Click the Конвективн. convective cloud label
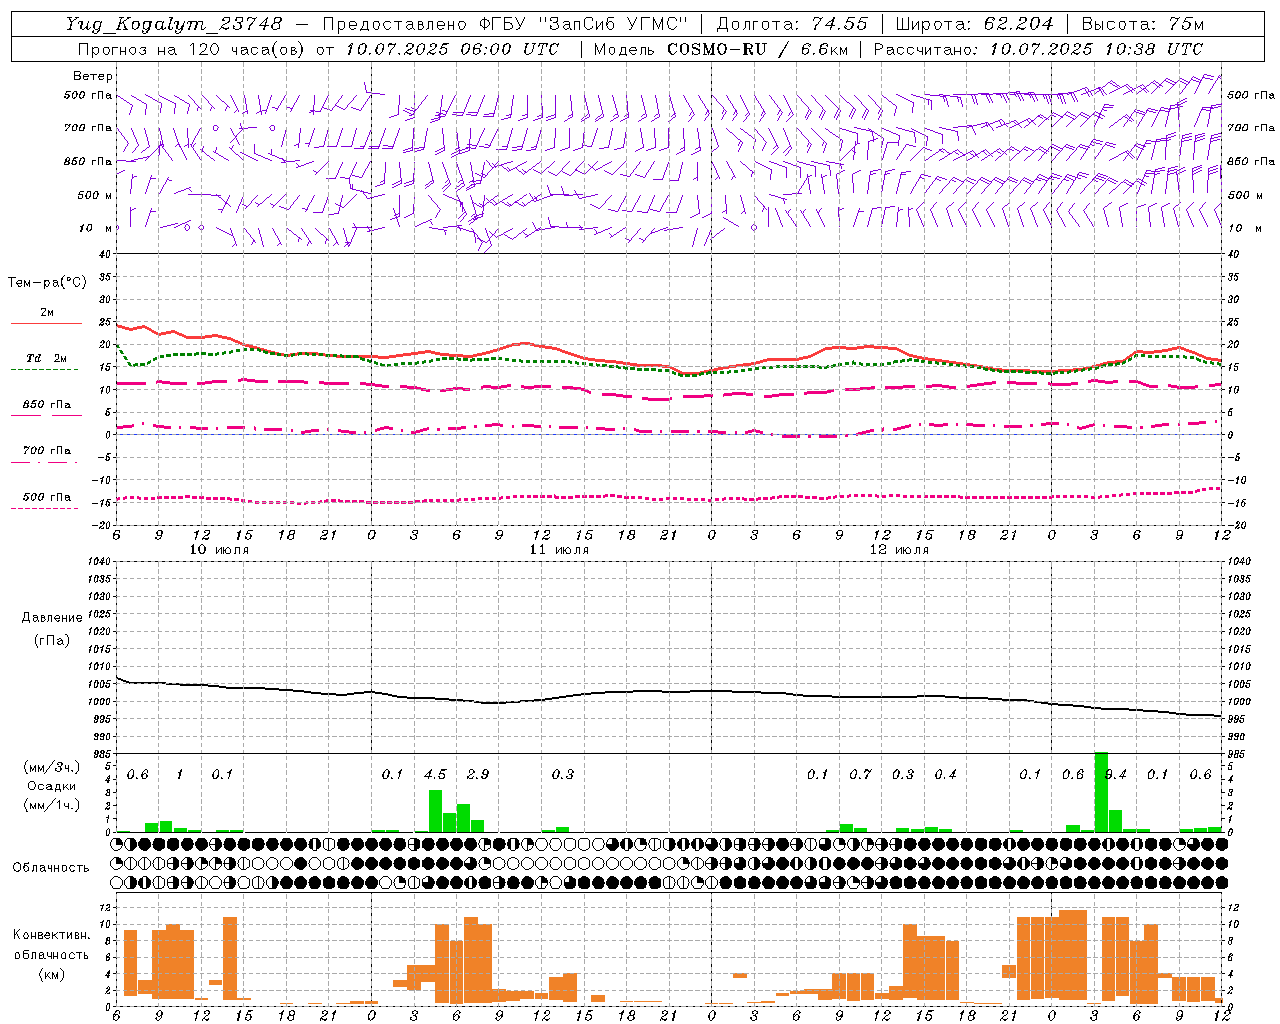The height and width of the screenshot is (1024, 1280). pos(52,935)
